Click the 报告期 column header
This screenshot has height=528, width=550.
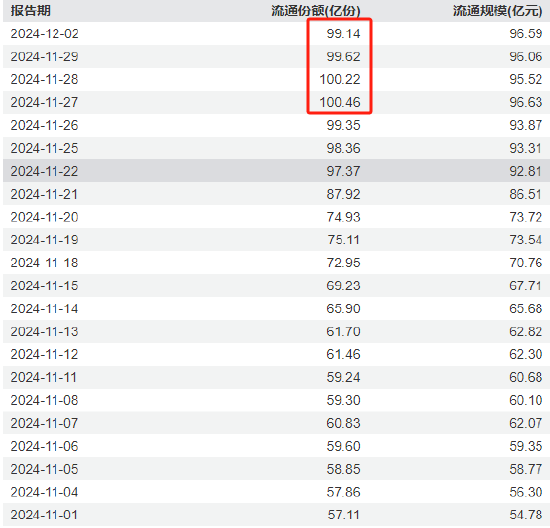[x=31, y=11]
